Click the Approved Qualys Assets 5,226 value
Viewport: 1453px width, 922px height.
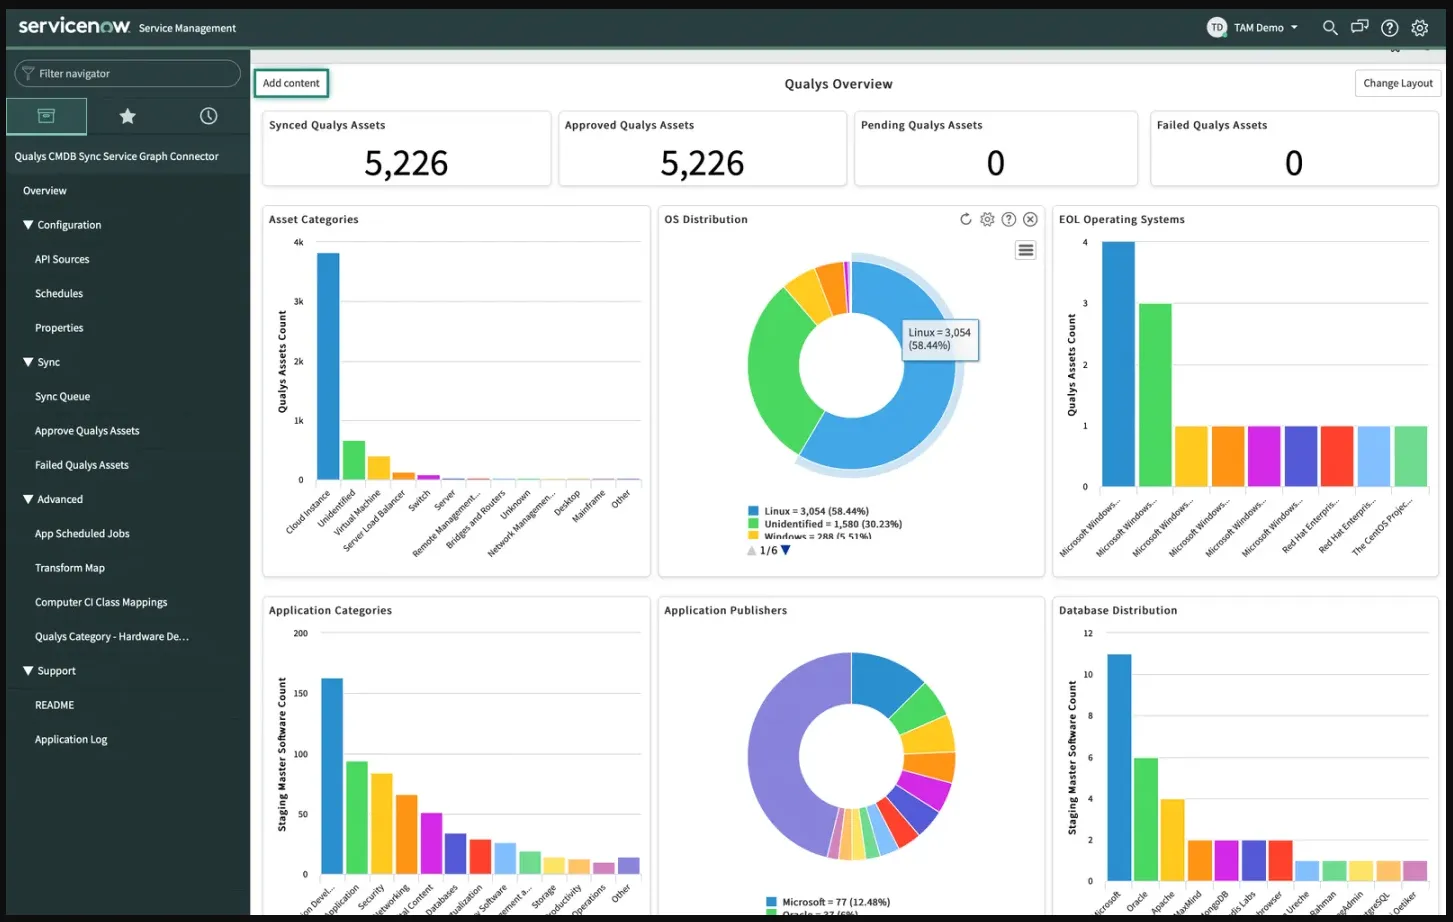(x=702, y=163)
